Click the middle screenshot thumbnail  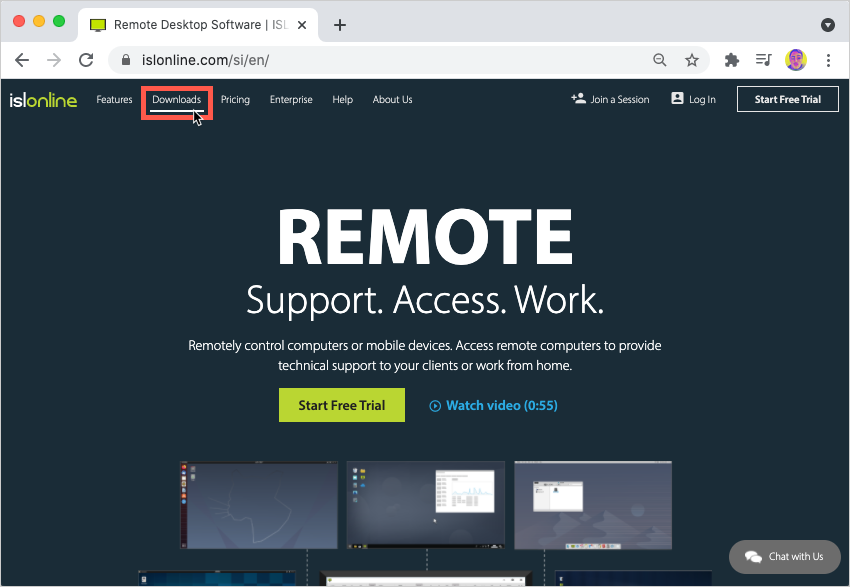[425, 505]
